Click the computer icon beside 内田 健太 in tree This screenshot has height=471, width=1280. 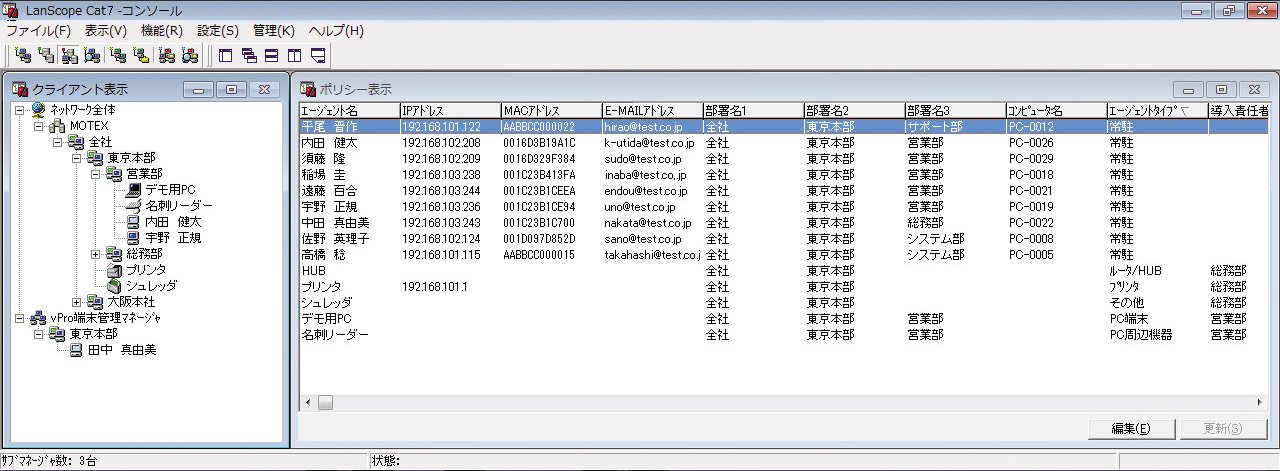[x=133, y=222]
